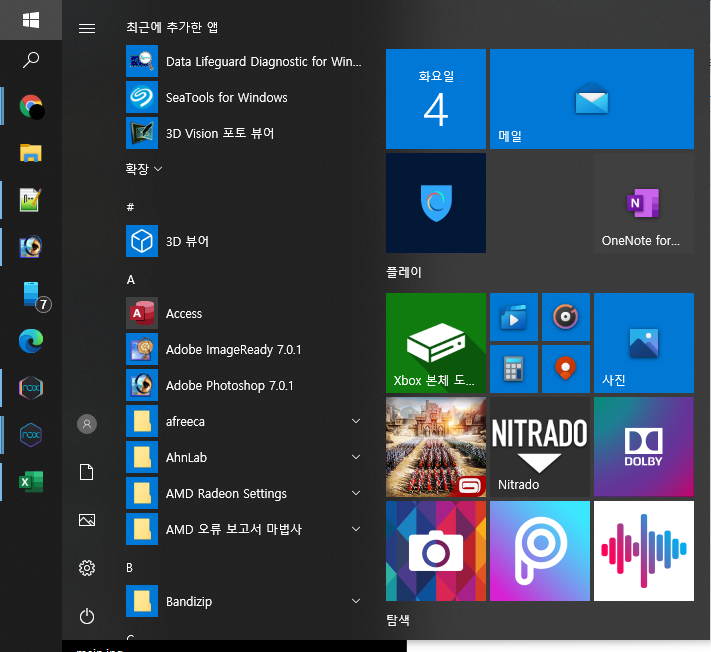Open the Calculator small tile
The image size is (711, 652).
[514, 369]
